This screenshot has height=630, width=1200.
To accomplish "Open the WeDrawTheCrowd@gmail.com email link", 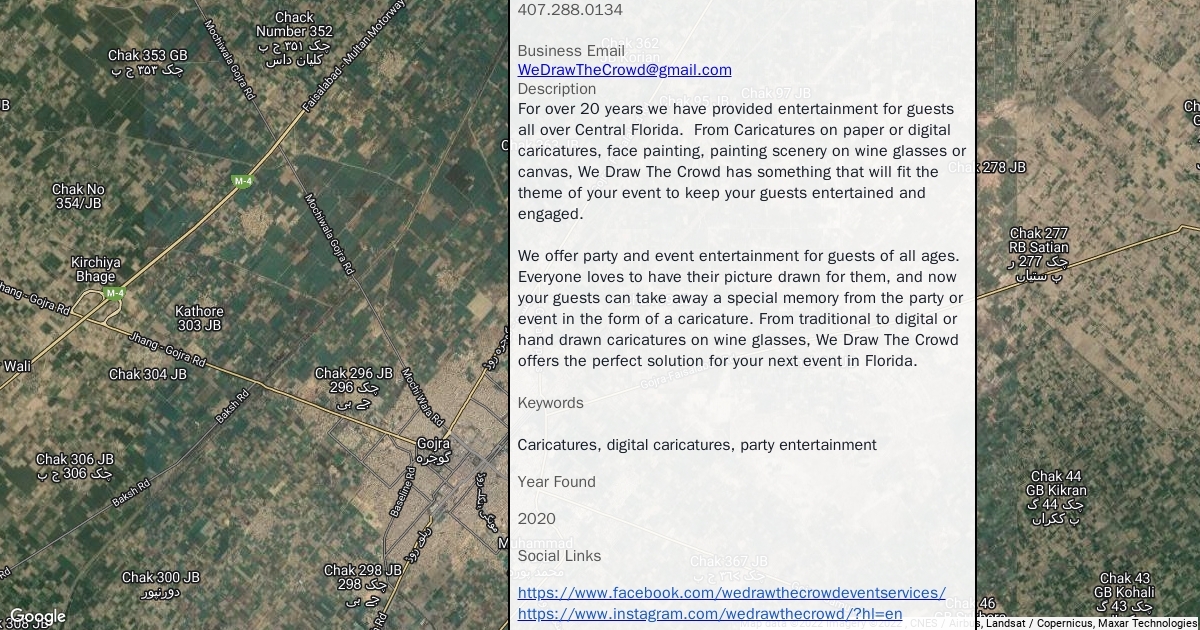I will click(x=624, y=70).
